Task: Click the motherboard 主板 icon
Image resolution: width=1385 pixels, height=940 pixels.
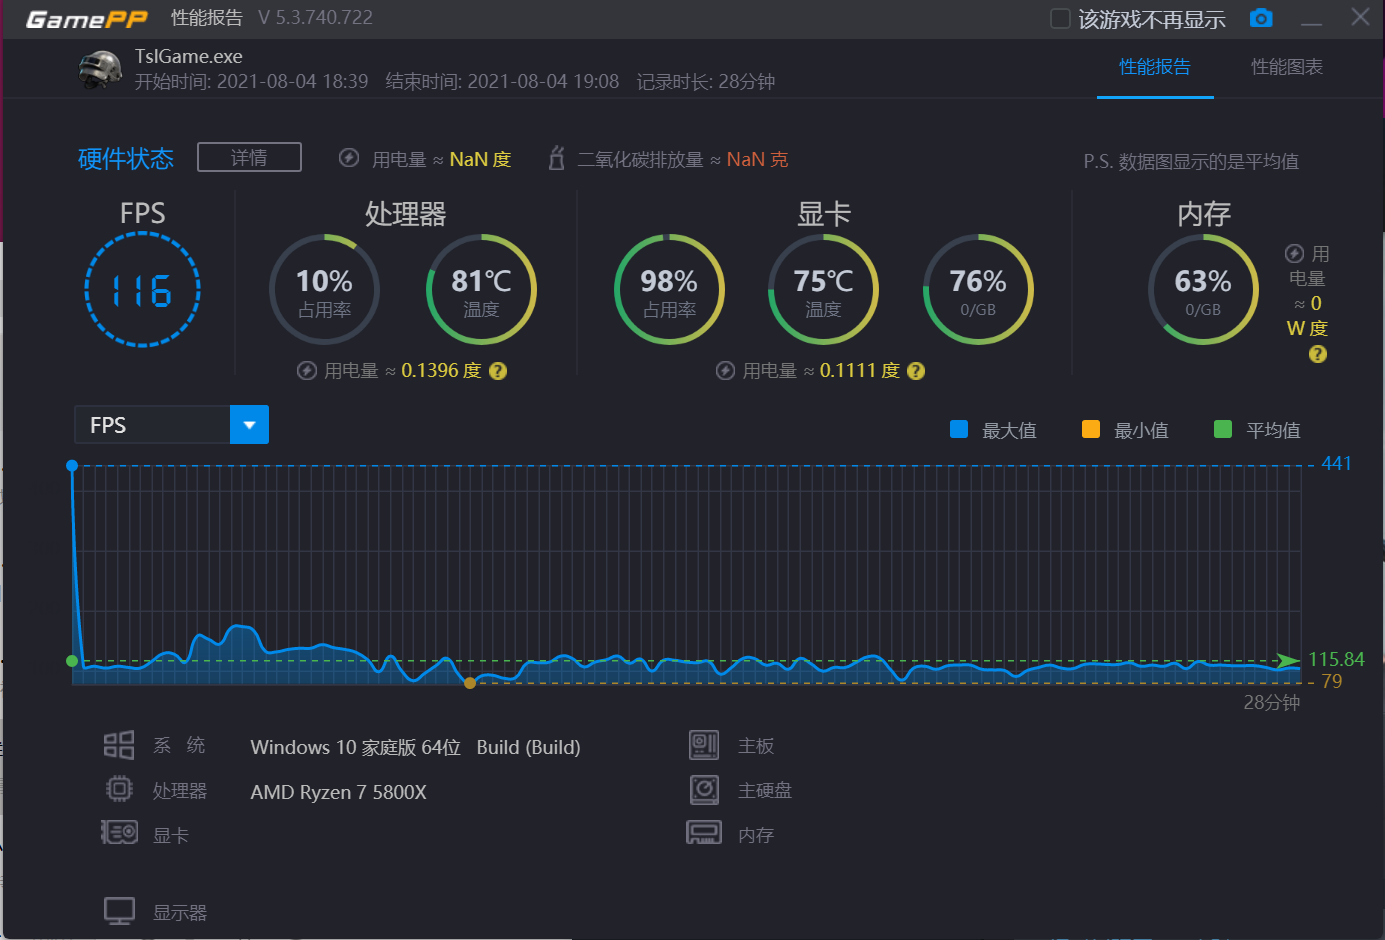Action: (704, 745)
